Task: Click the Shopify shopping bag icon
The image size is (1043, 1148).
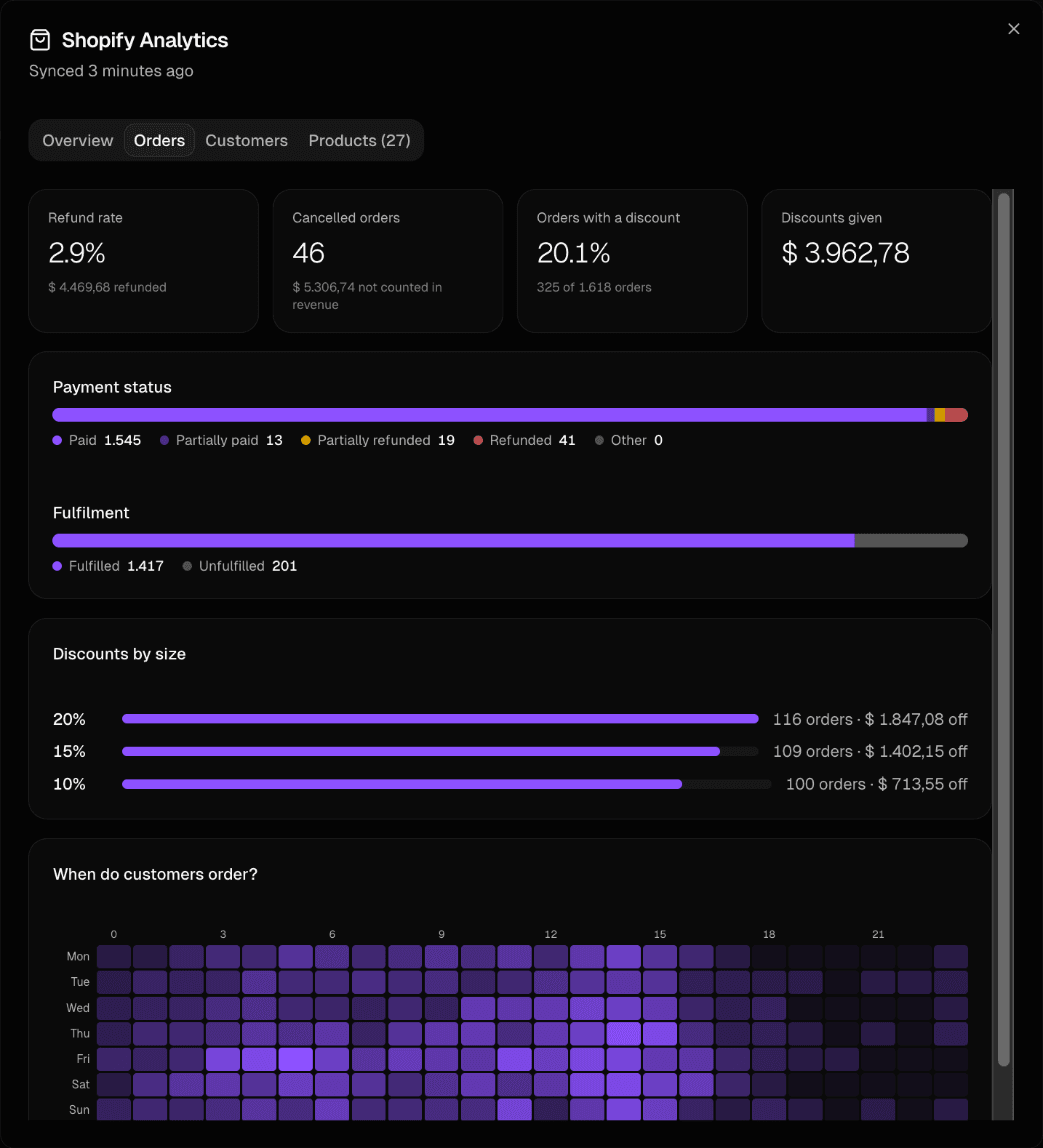Action: tap(40, 40)
